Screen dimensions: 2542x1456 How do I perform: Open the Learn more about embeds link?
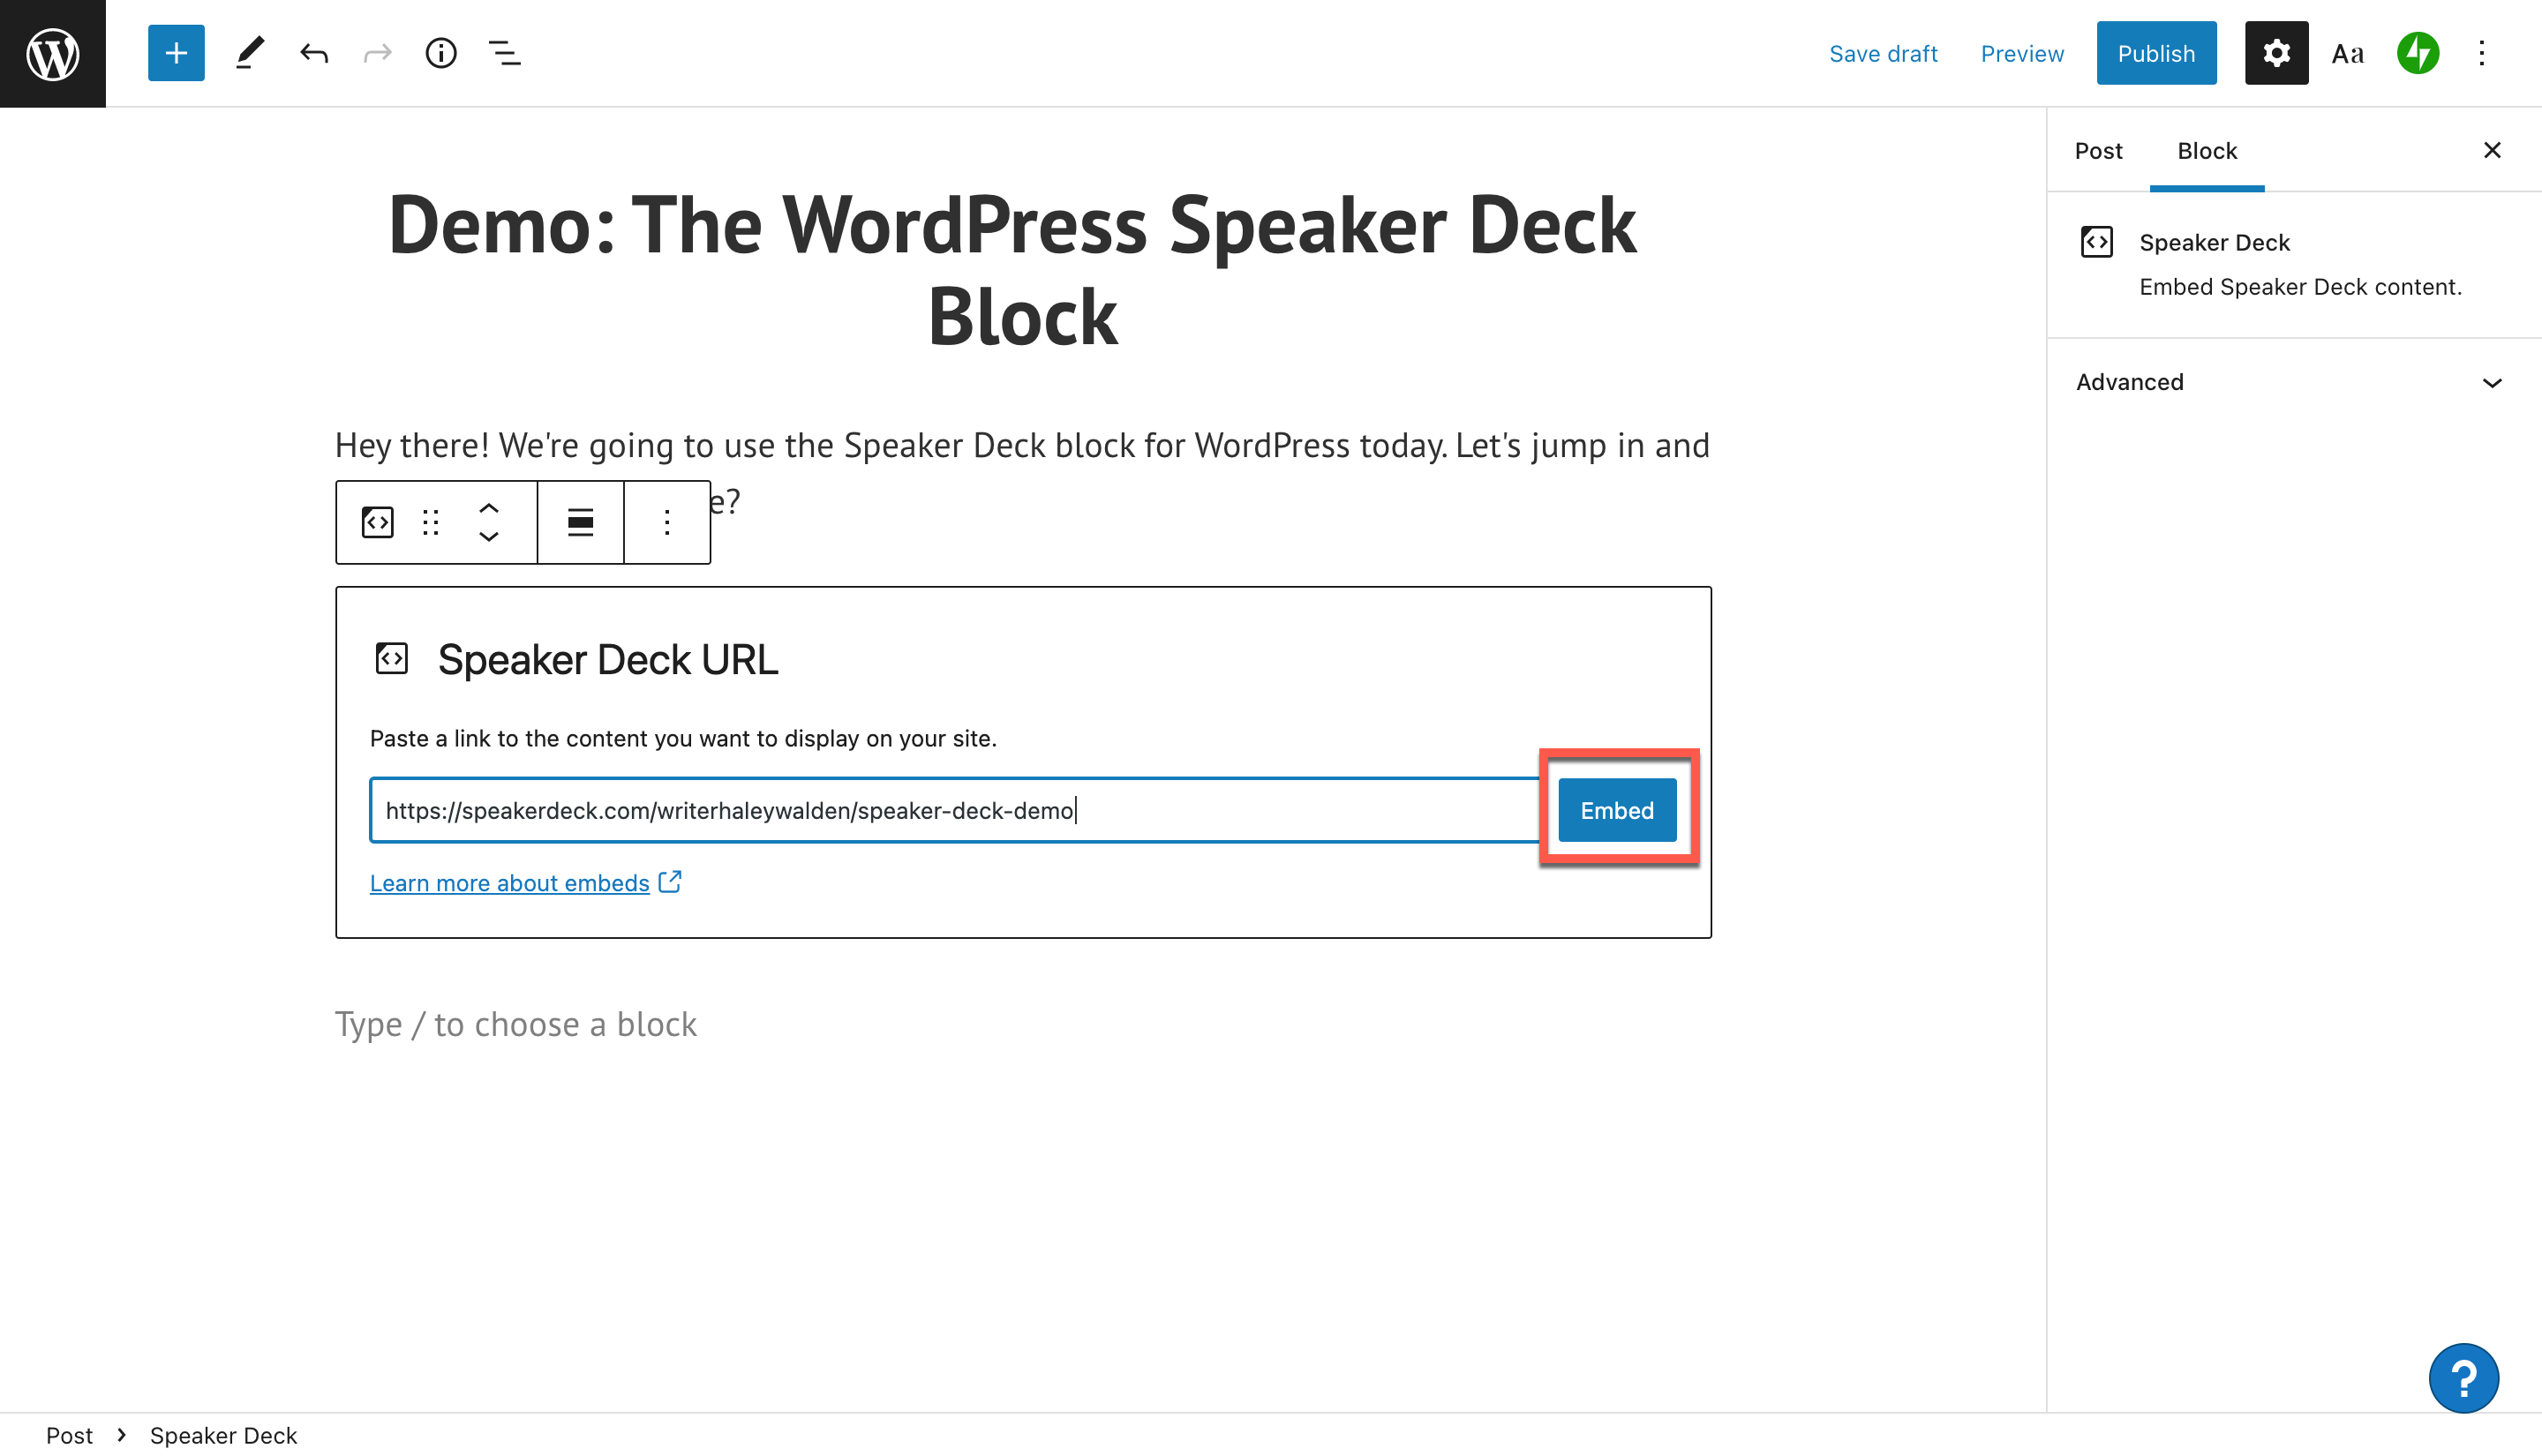pos(510,883)
